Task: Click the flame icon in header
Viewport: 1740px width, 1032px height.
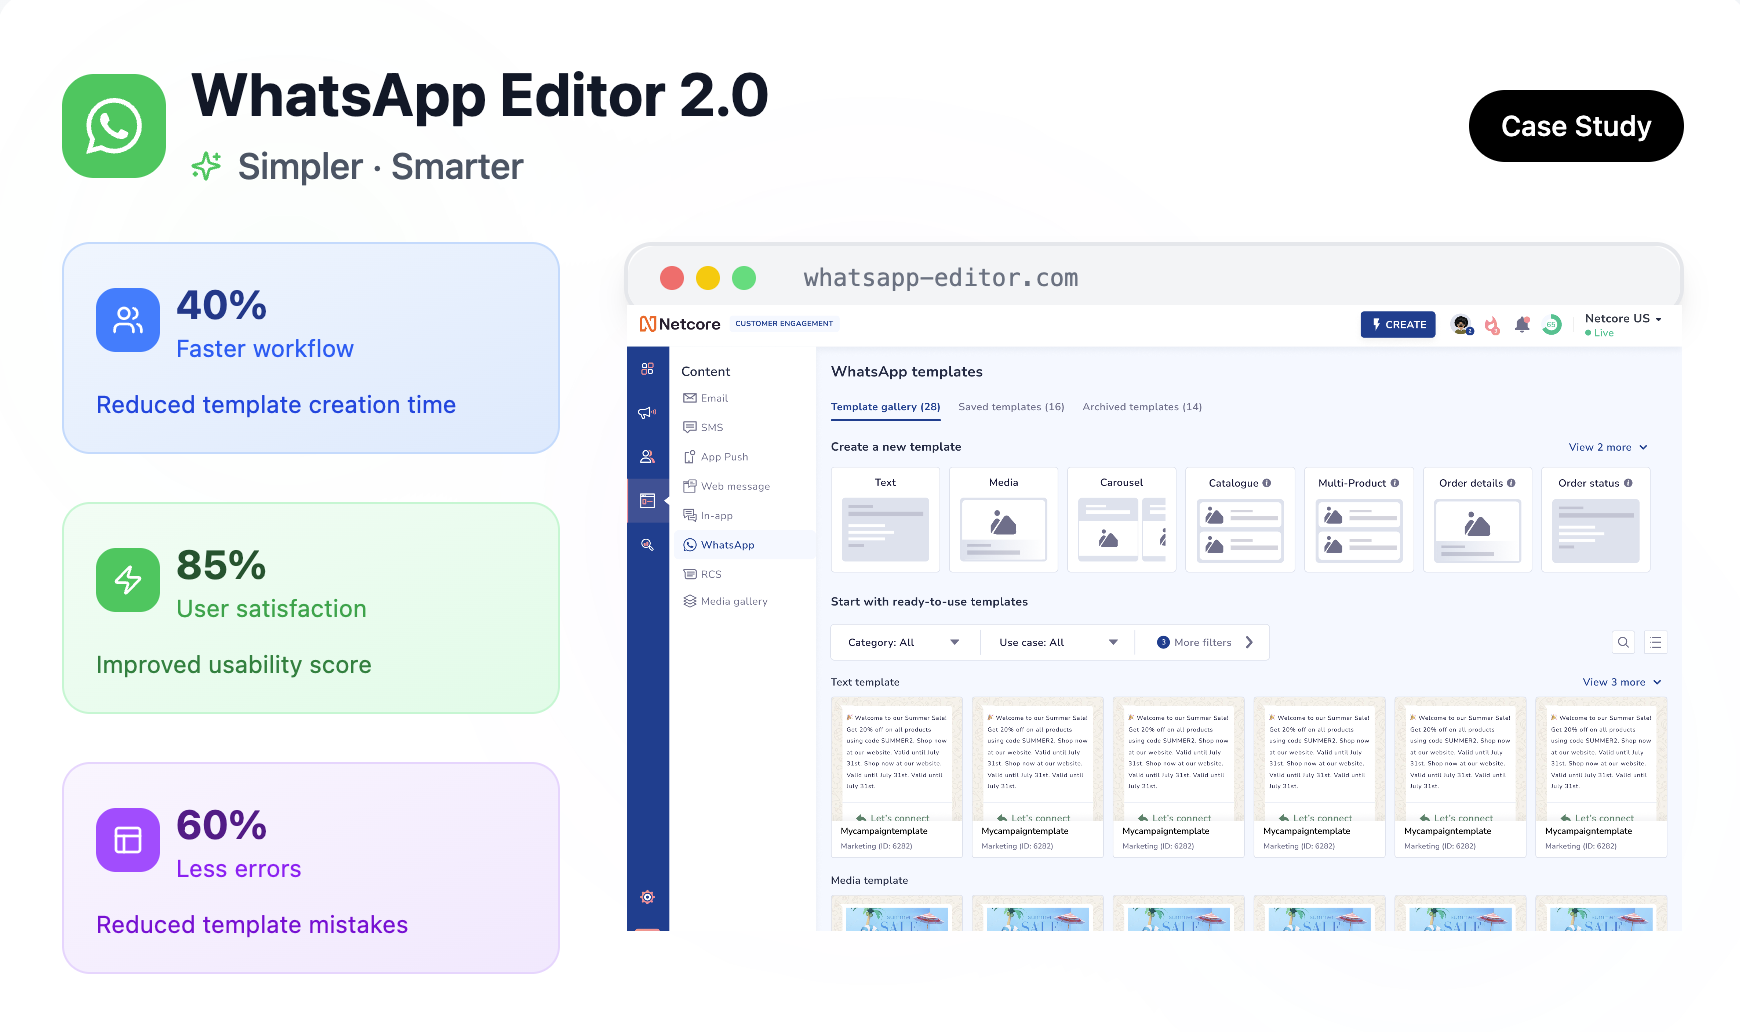Action: pyautogui.click(x=1492, y=325)
